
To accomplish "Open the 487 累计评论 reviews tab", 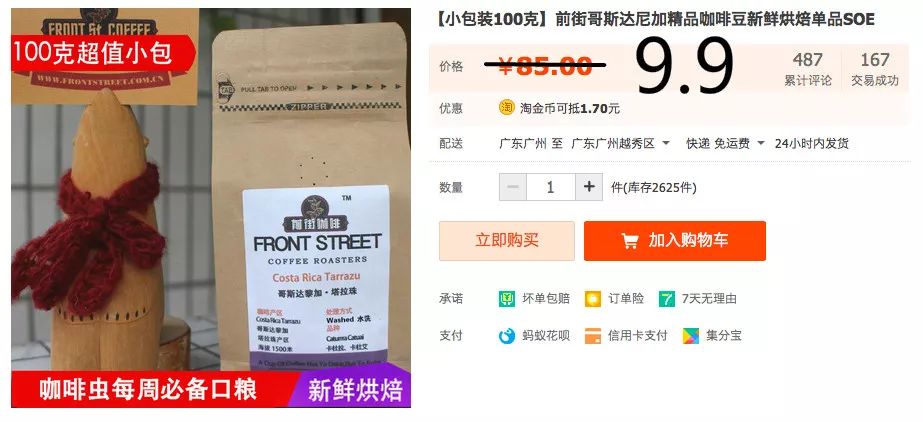I will (808, 69).
